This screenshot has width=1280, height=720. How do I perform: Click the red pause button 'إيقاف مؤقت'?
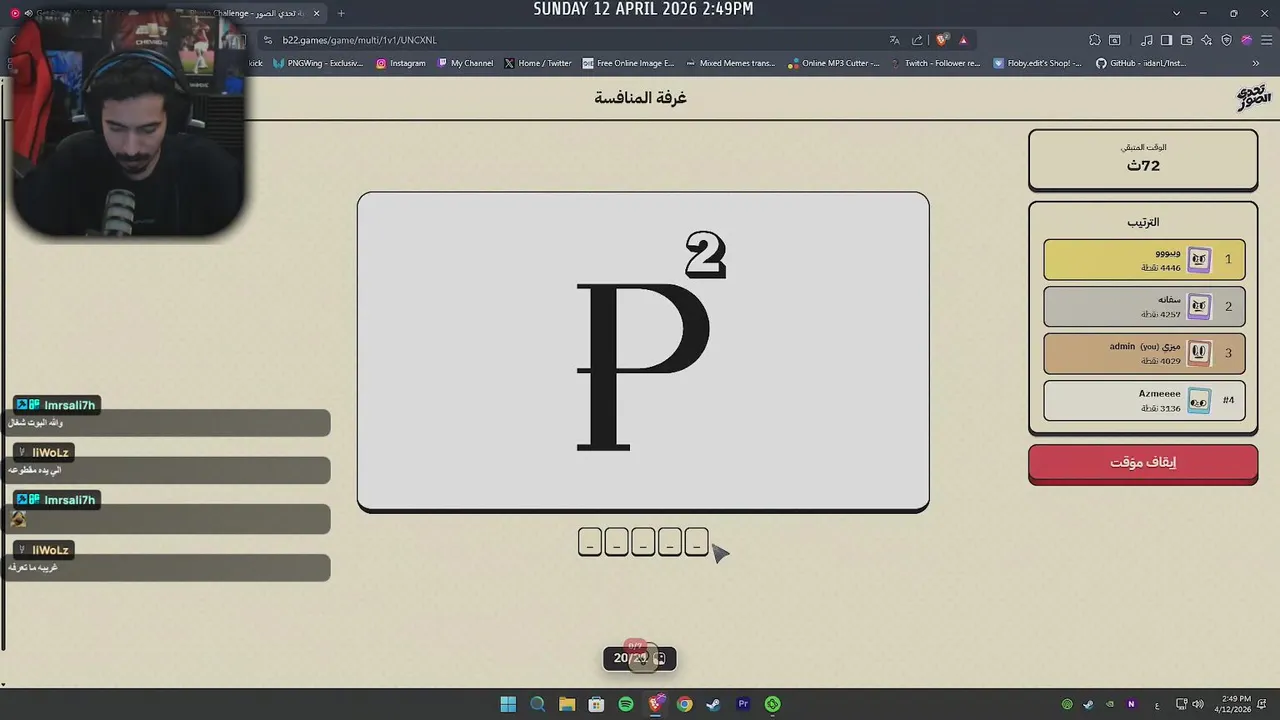pos(1143,463)
